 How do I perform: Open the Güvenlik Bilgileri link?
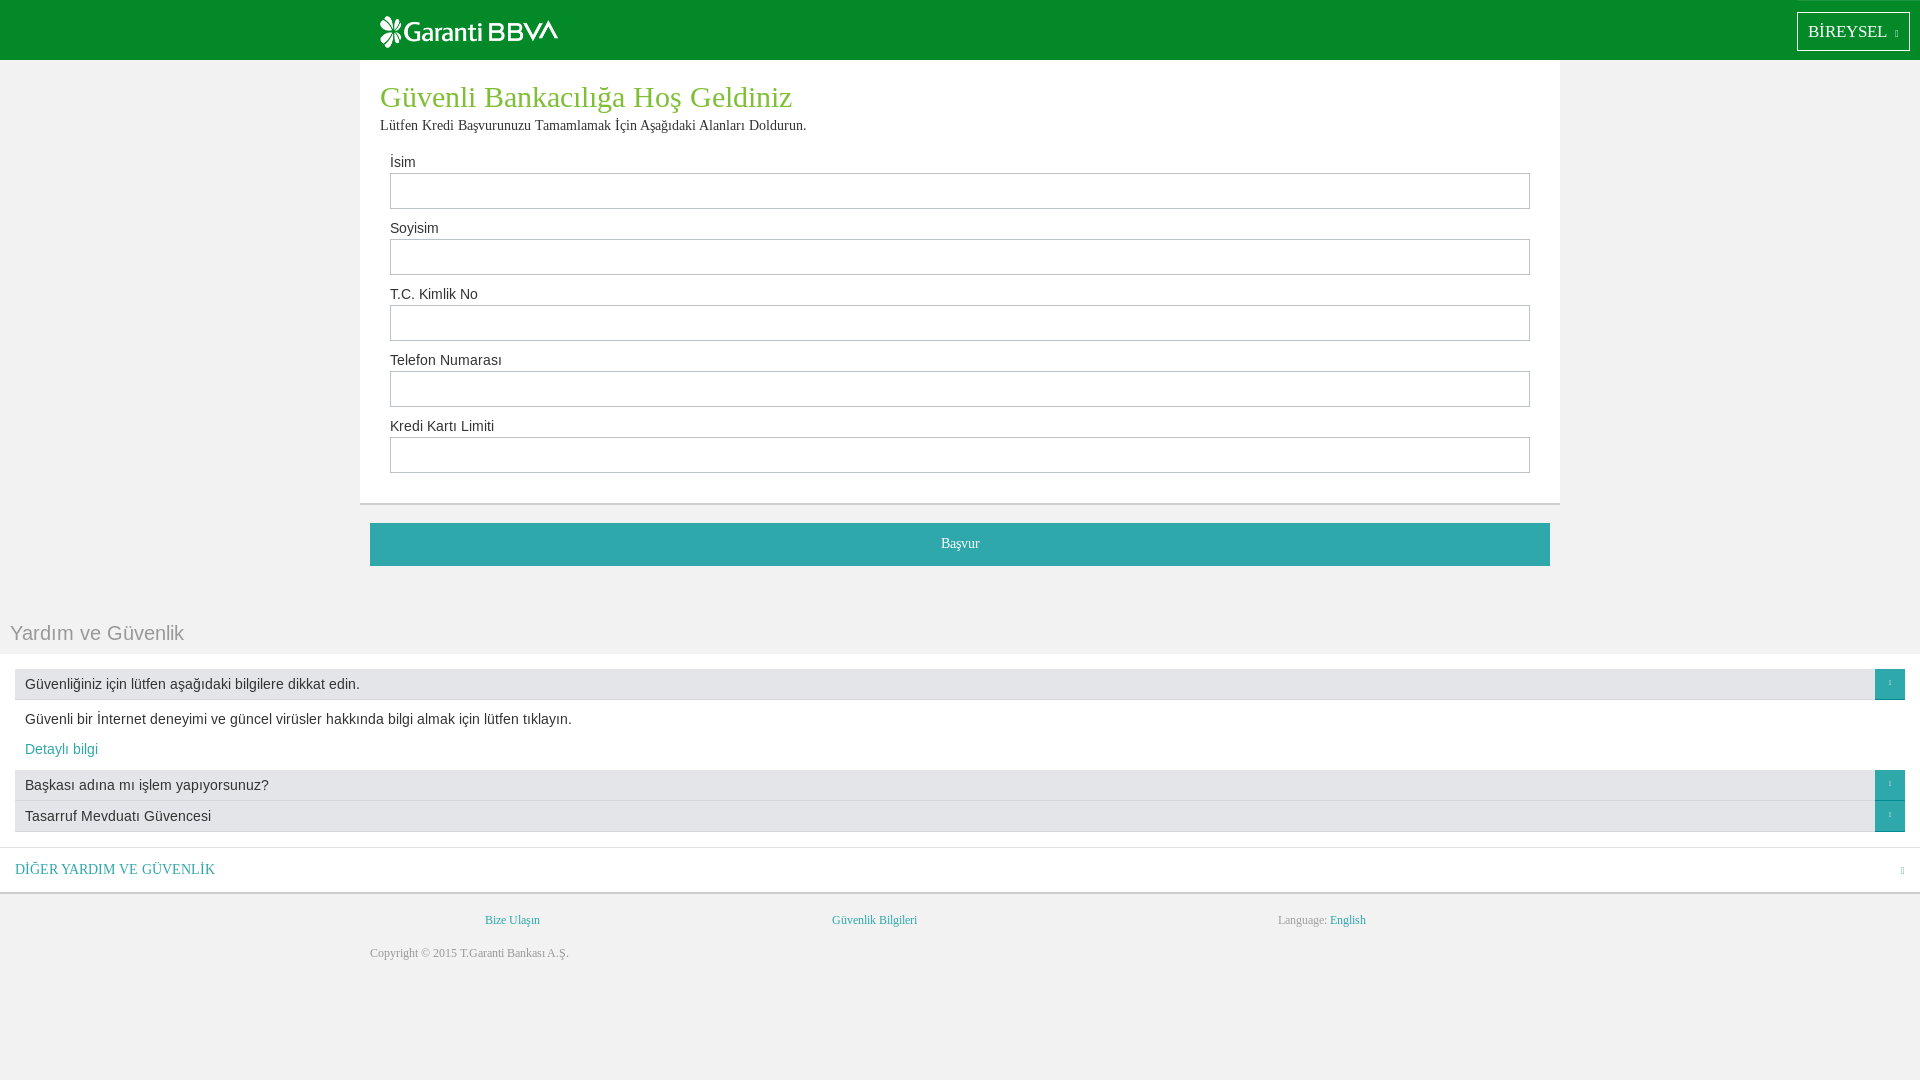(874, 920)
